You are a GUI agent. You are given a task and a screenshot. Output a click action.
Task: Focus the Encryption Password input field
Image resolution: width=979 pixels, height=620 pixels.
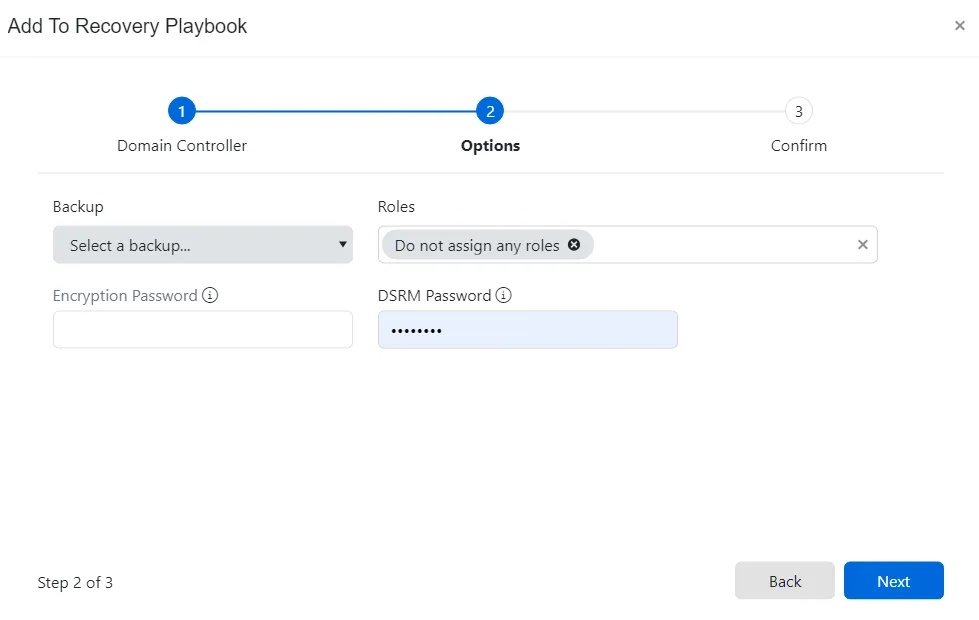pos(203,330)
